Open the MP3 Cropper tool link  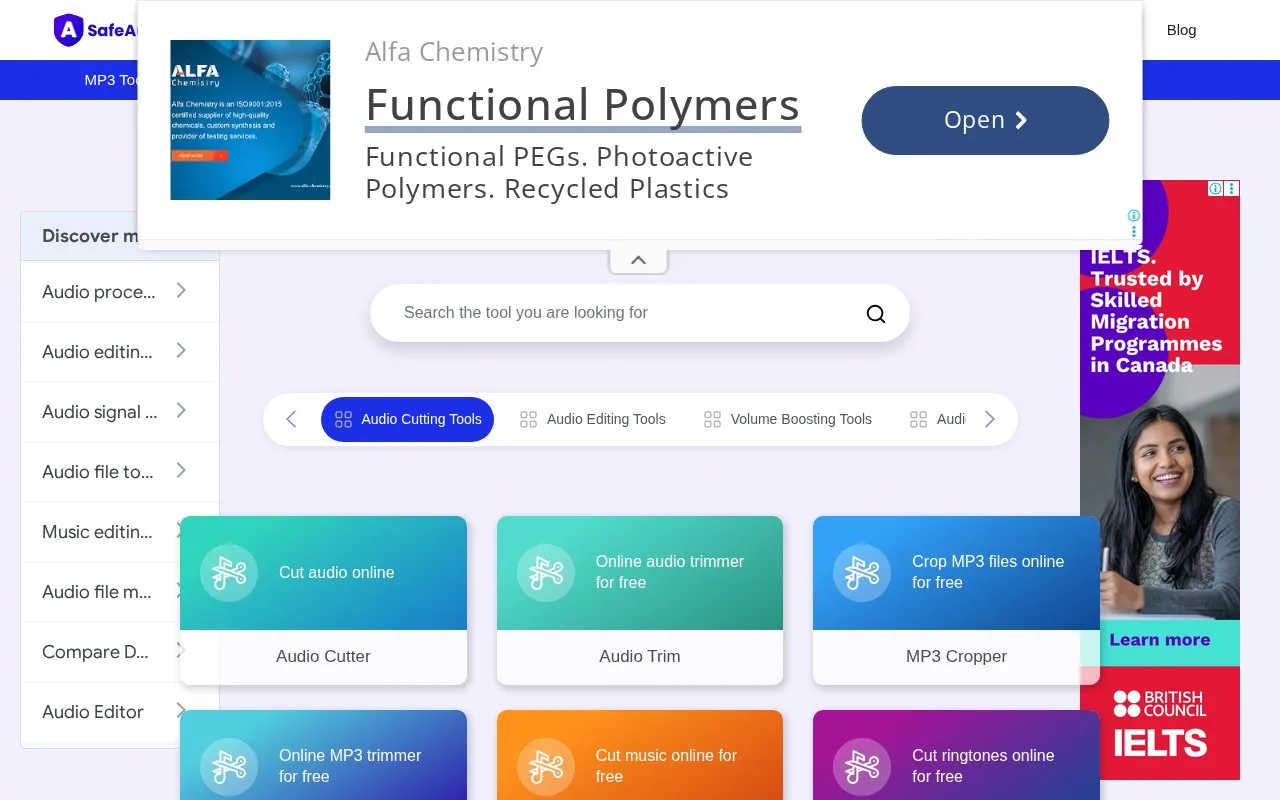956,657
